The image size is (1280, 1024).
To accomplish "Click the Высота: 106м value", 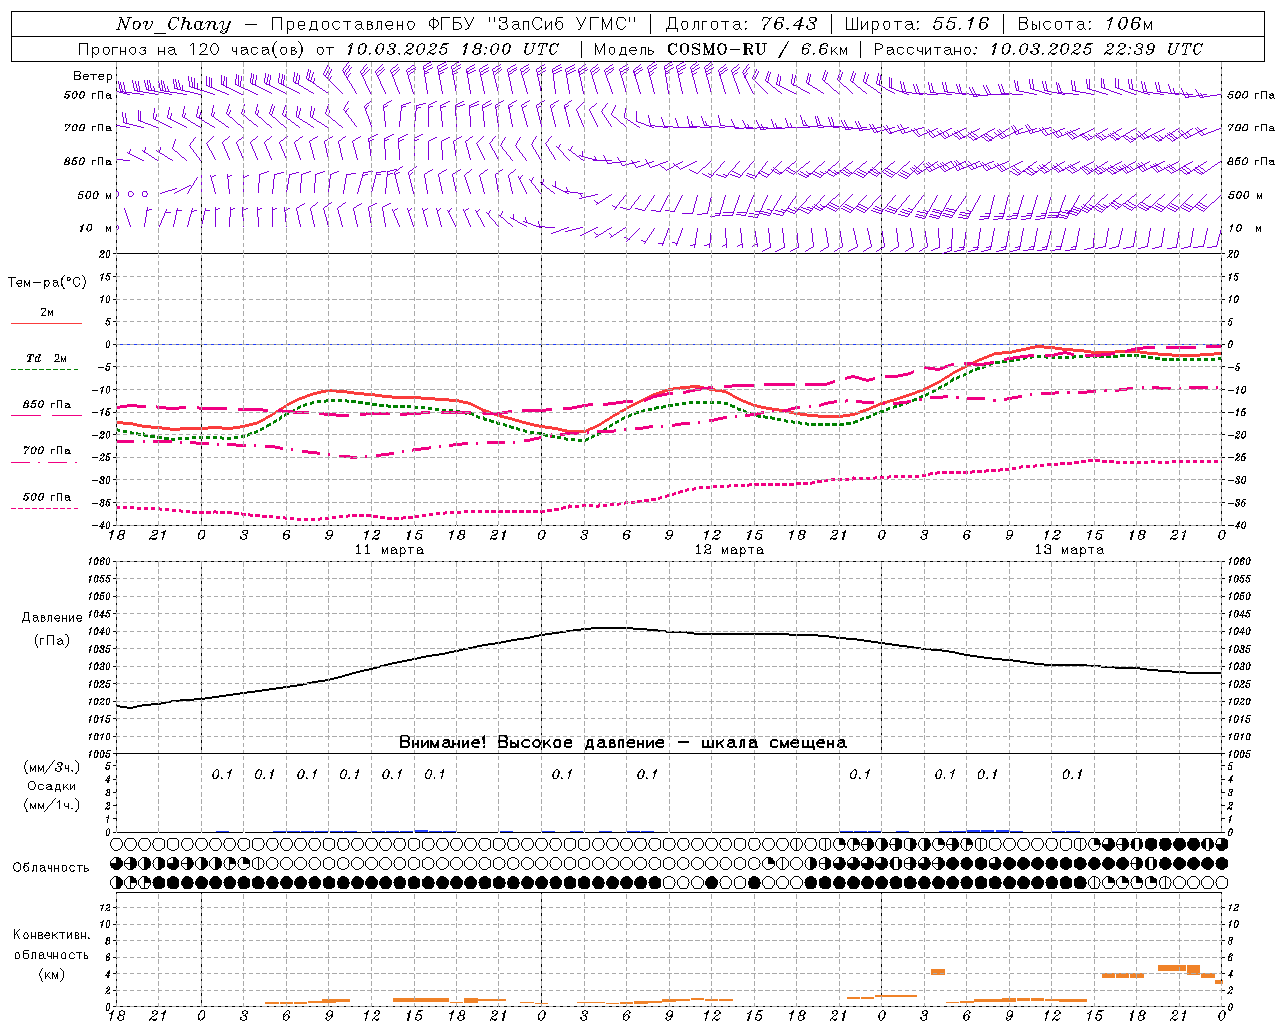I will (1085, 24).
